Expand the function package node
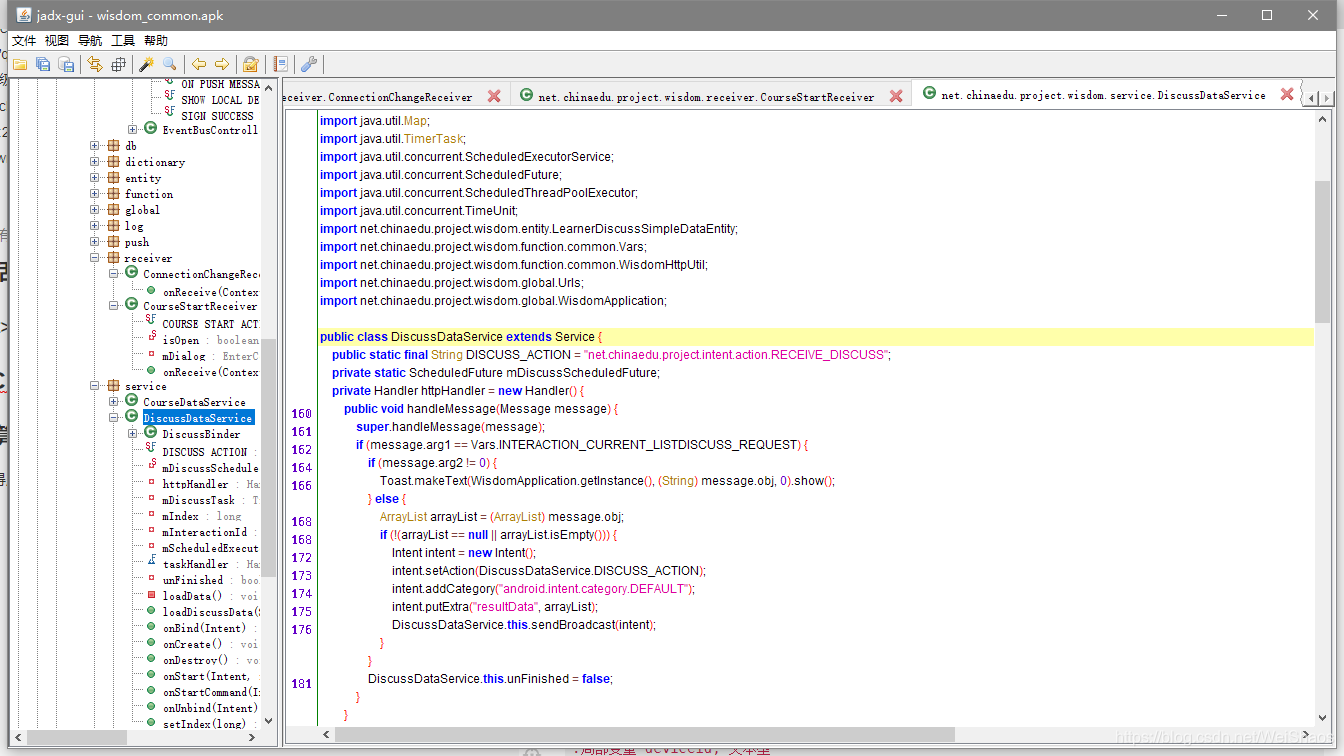This screenshot has width=1344, height=756. 95,194
